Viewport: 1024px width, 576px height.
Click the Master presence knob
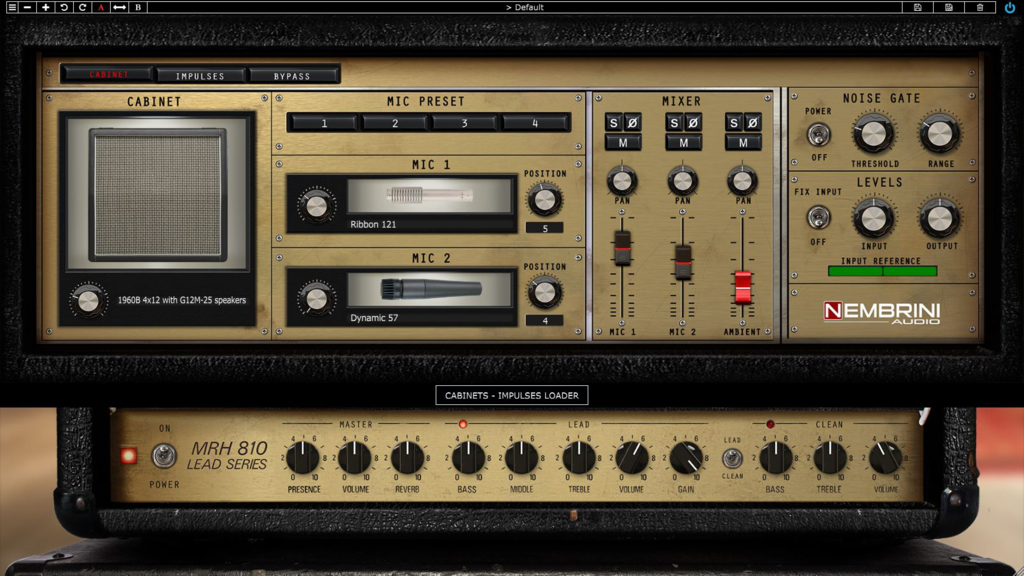pyautogui.click(x=304, y=458)
